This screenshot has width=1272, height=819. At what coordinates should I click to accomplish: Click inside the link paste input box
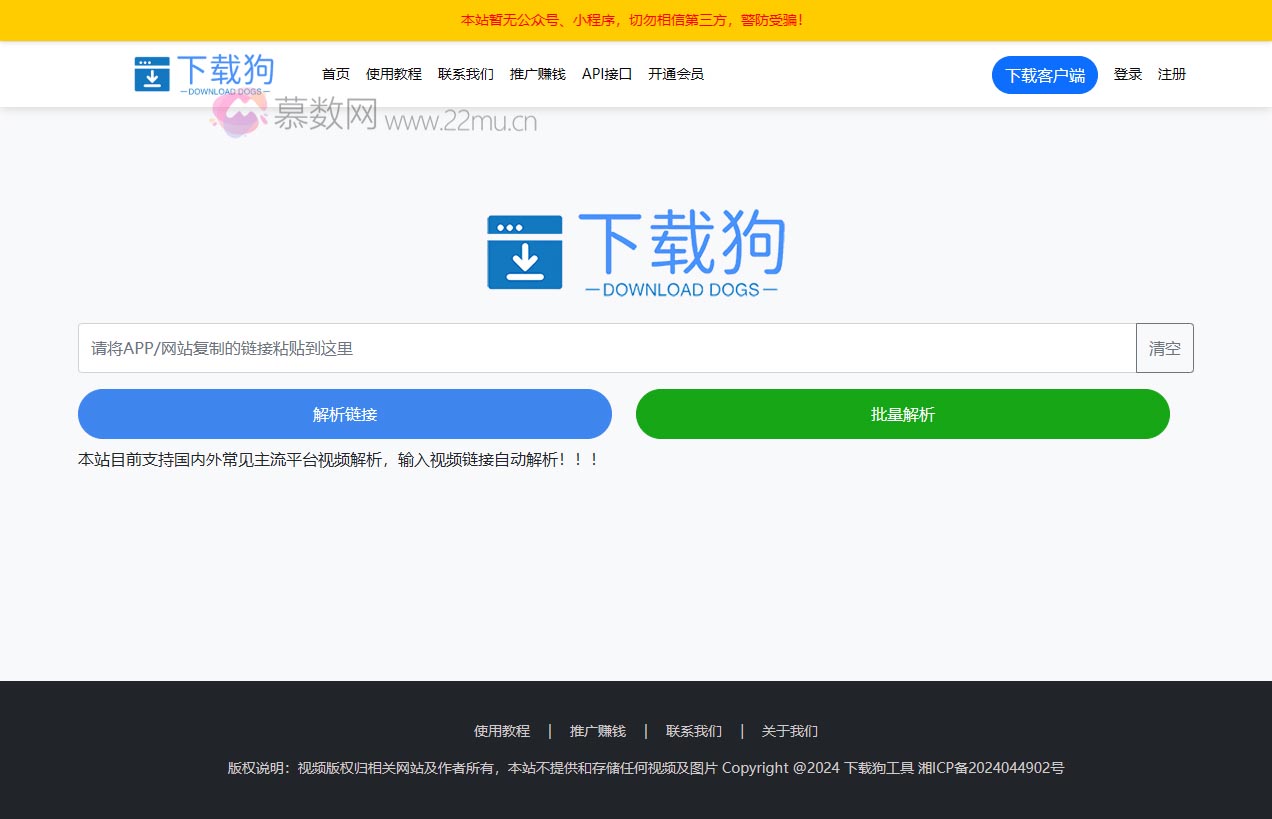pyautogui.click(x=600, y=348)
